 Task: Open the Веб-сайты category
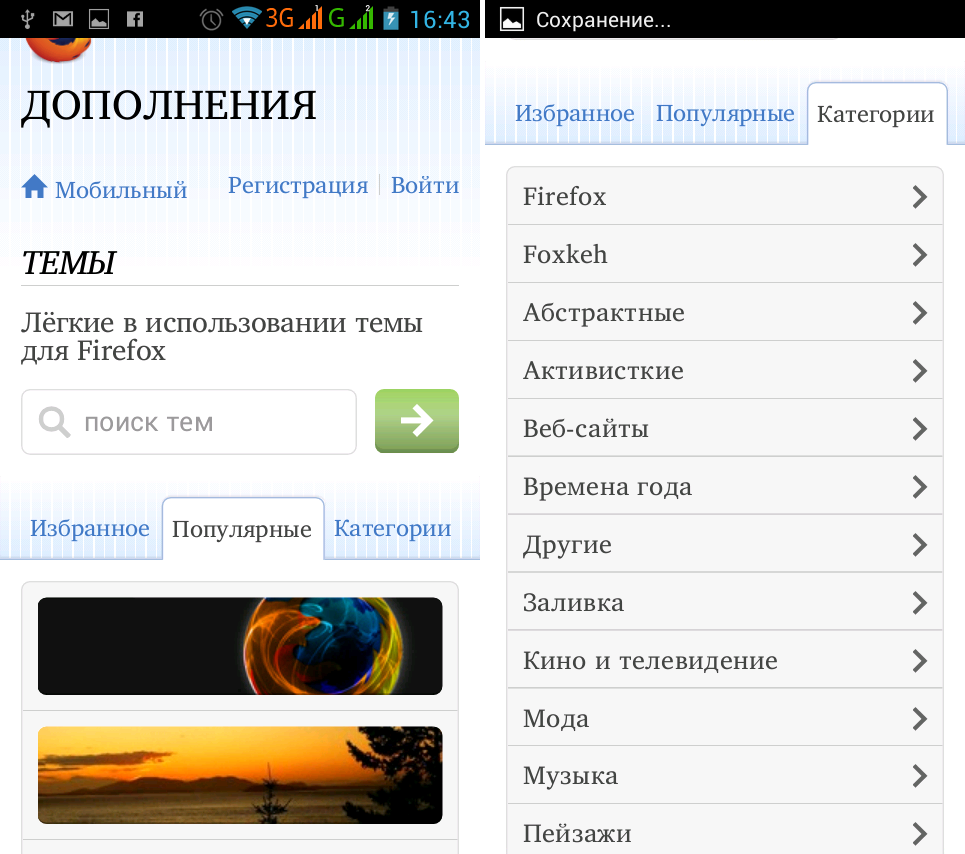pyautogui.click(x=725, y=428)
